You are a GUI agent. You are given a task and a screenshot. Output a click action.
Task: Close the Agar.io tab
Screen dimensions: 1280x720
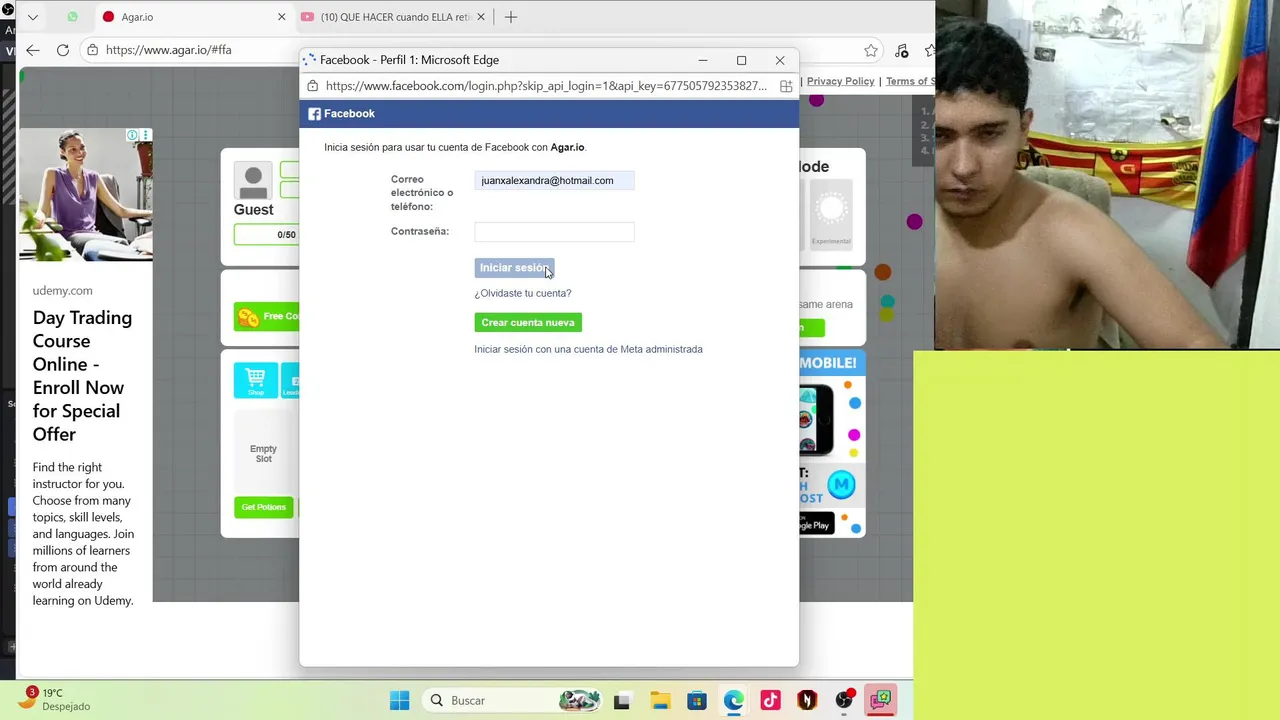tap(281, 17)
